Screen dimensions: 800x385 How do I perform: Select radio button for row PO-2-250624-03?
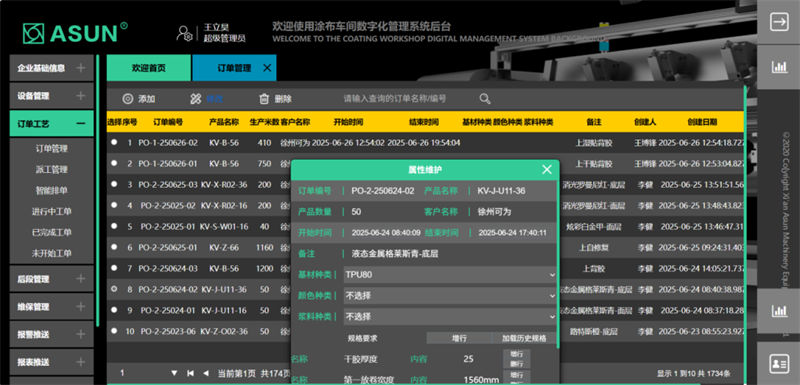[x=114, y=268]
